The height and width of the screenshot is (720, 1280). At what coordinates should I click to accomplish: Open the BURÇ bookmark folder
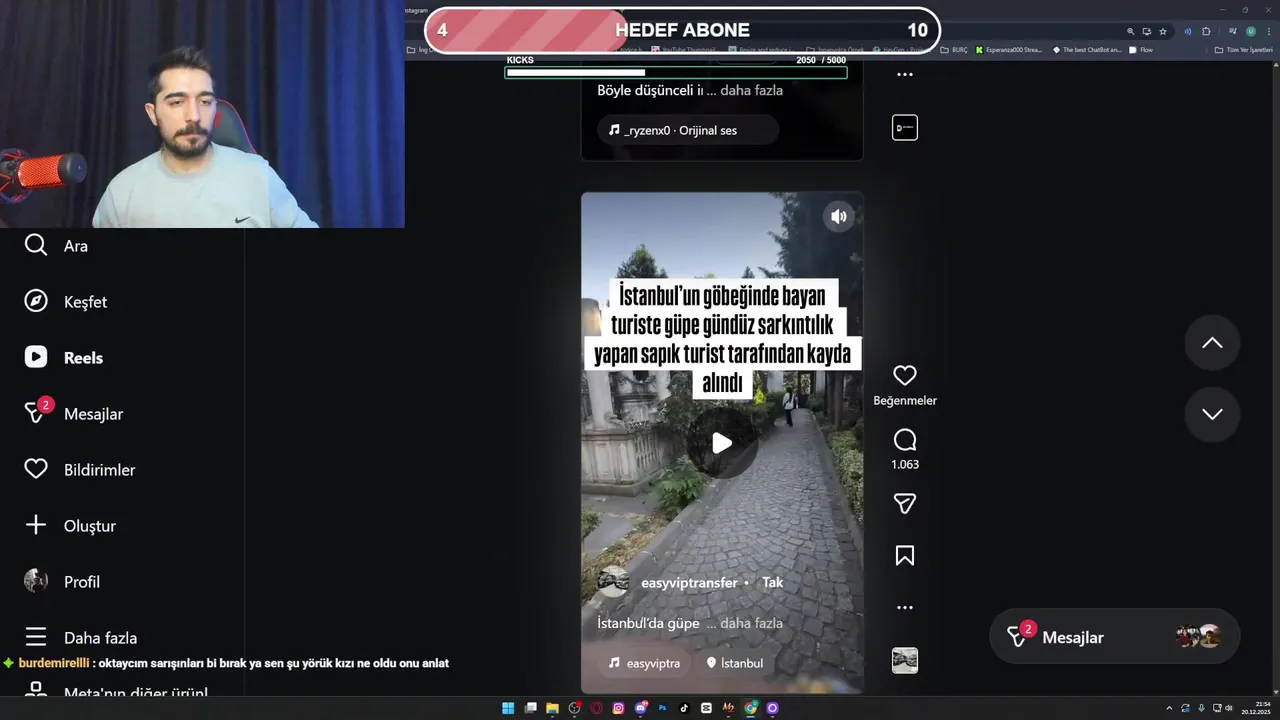point(954,49)
